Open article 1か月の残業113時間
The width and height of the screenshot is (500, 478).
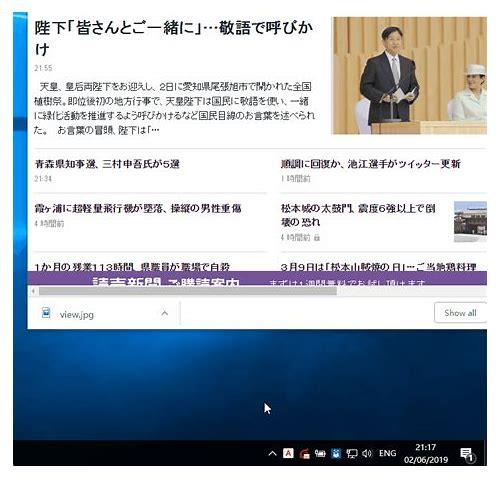click(x=132, y=267)
